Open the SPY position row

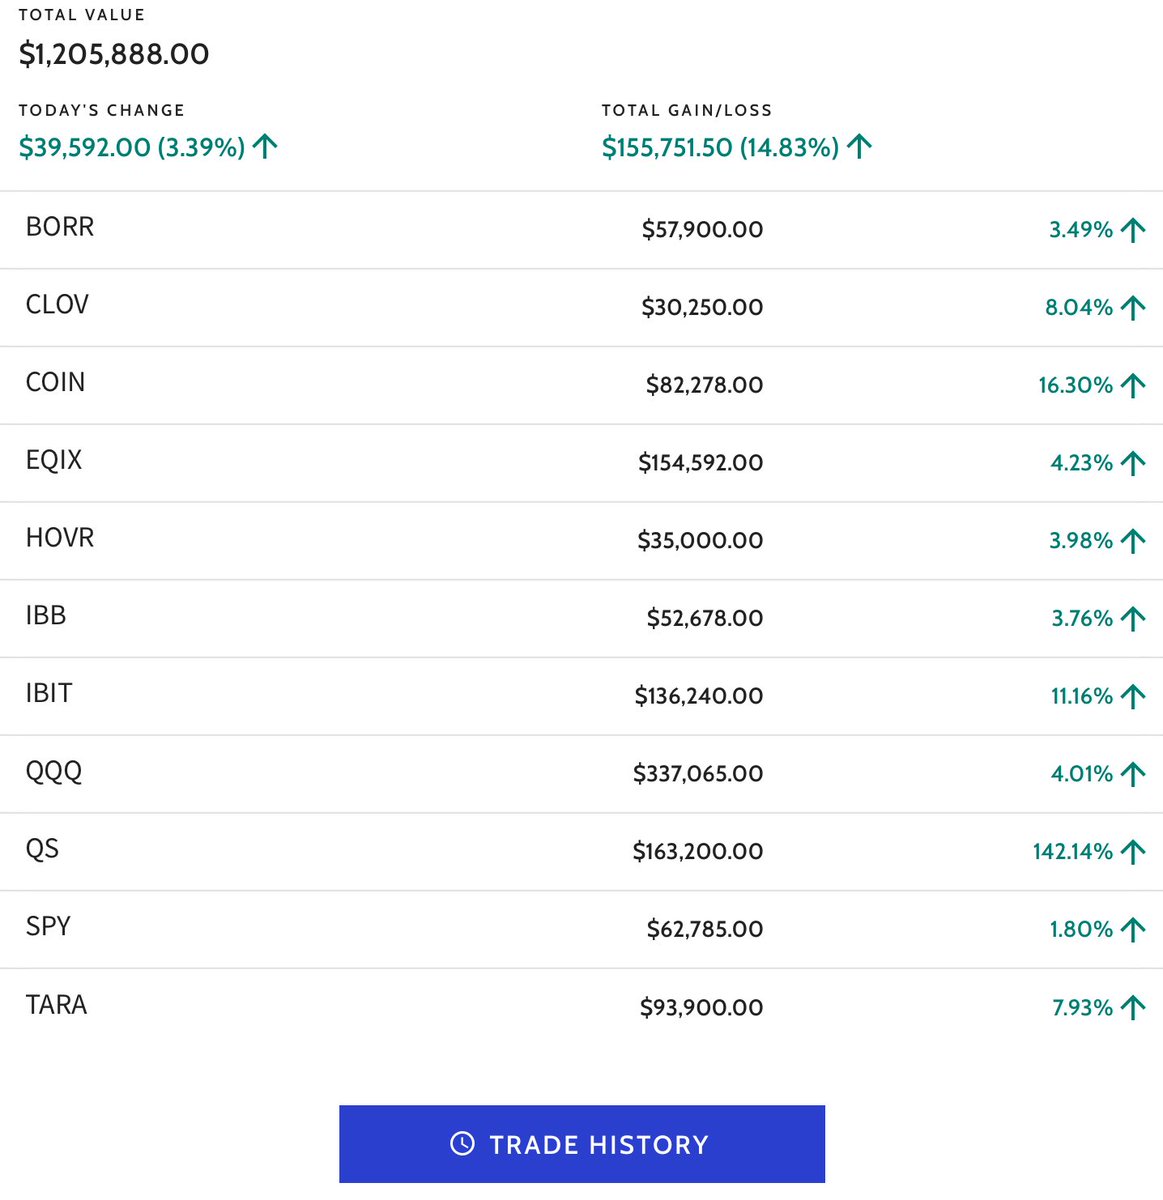click(580, 928)
